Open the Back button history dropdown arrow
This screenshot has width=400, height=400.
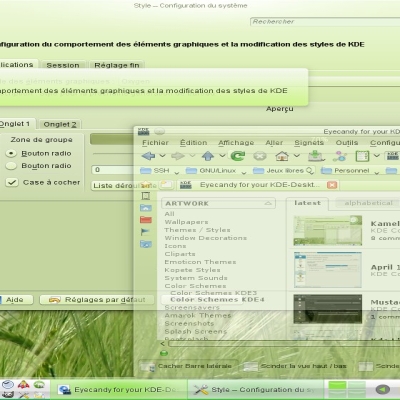coord(162,156)
